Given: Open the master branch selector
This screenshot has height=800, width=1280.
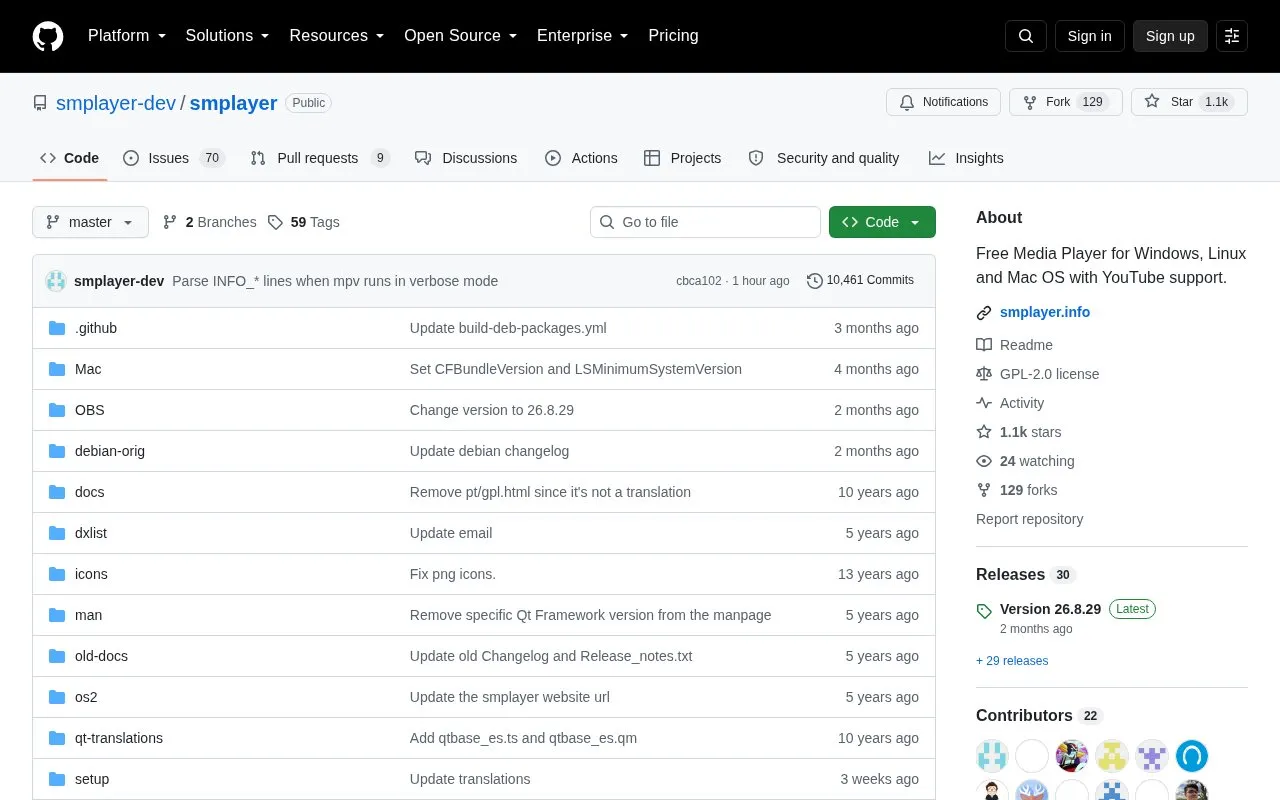Looking at the screenshot, I should (90, 222).
